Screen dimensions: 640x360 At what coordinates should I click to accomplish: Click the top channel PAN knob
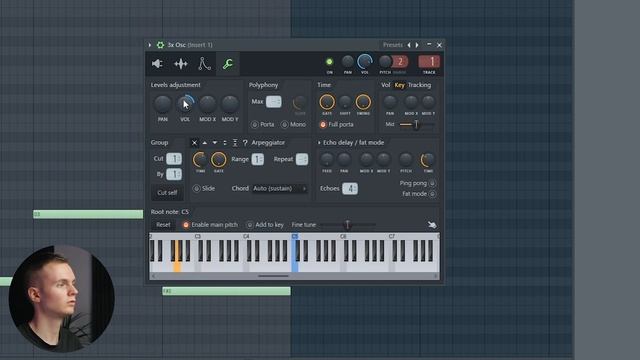point(347,62)
